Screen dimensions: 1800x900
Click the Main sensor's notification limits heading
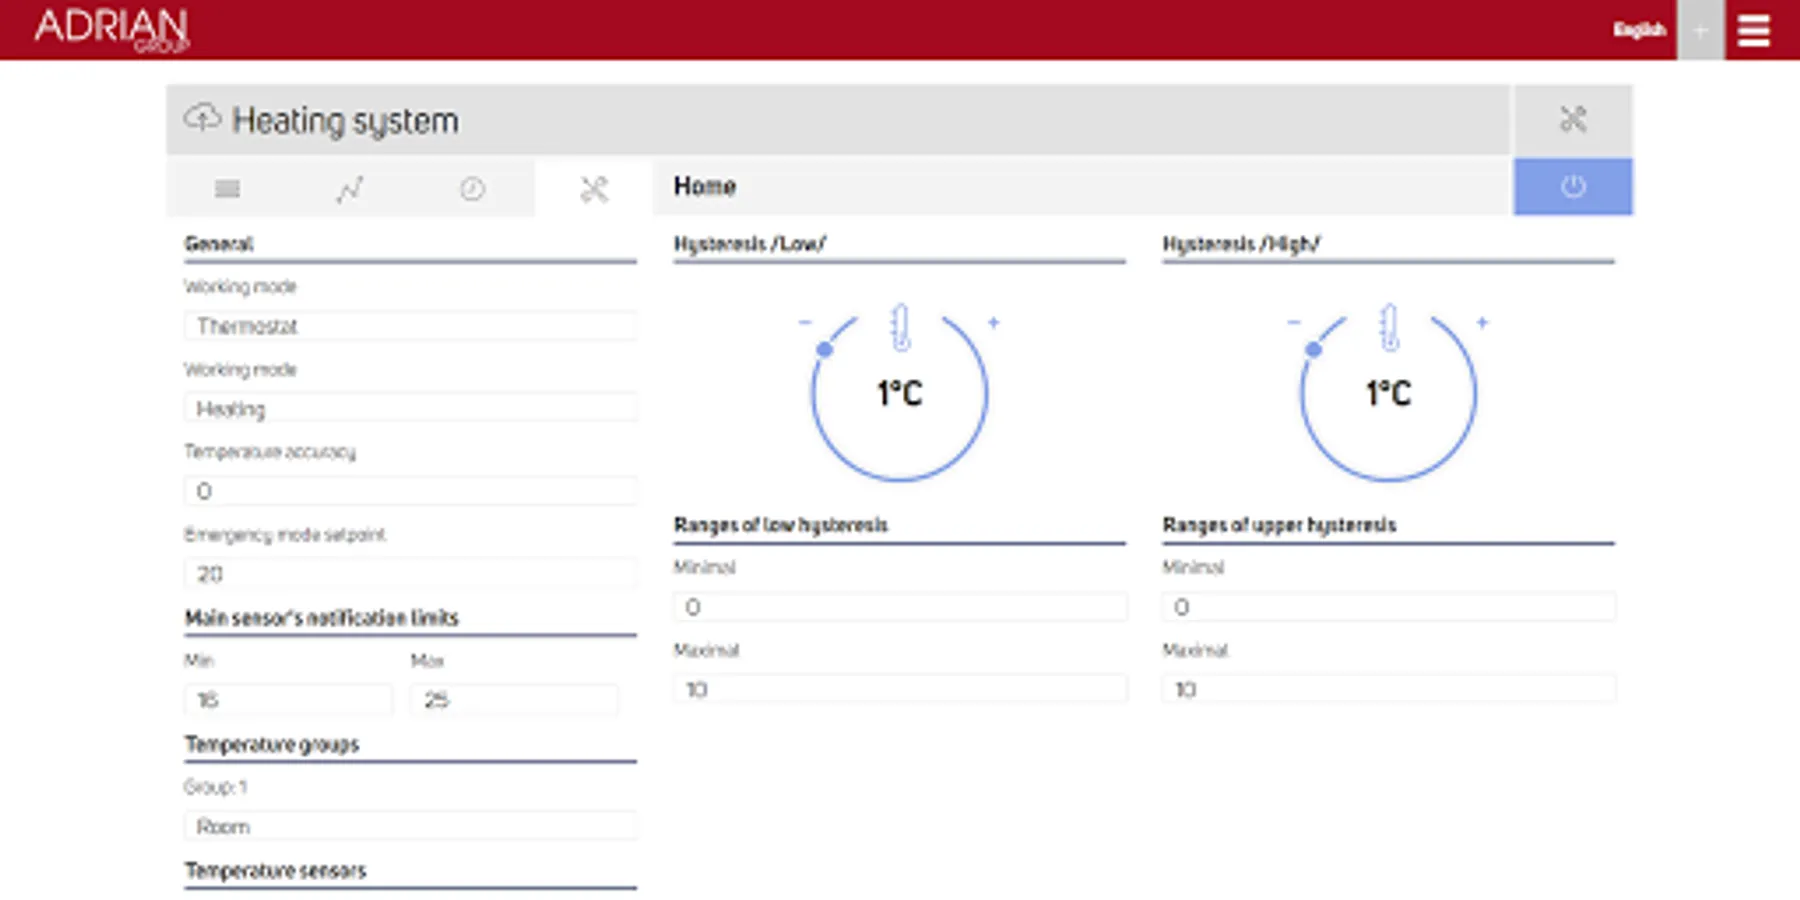click(x=321, y=618)
